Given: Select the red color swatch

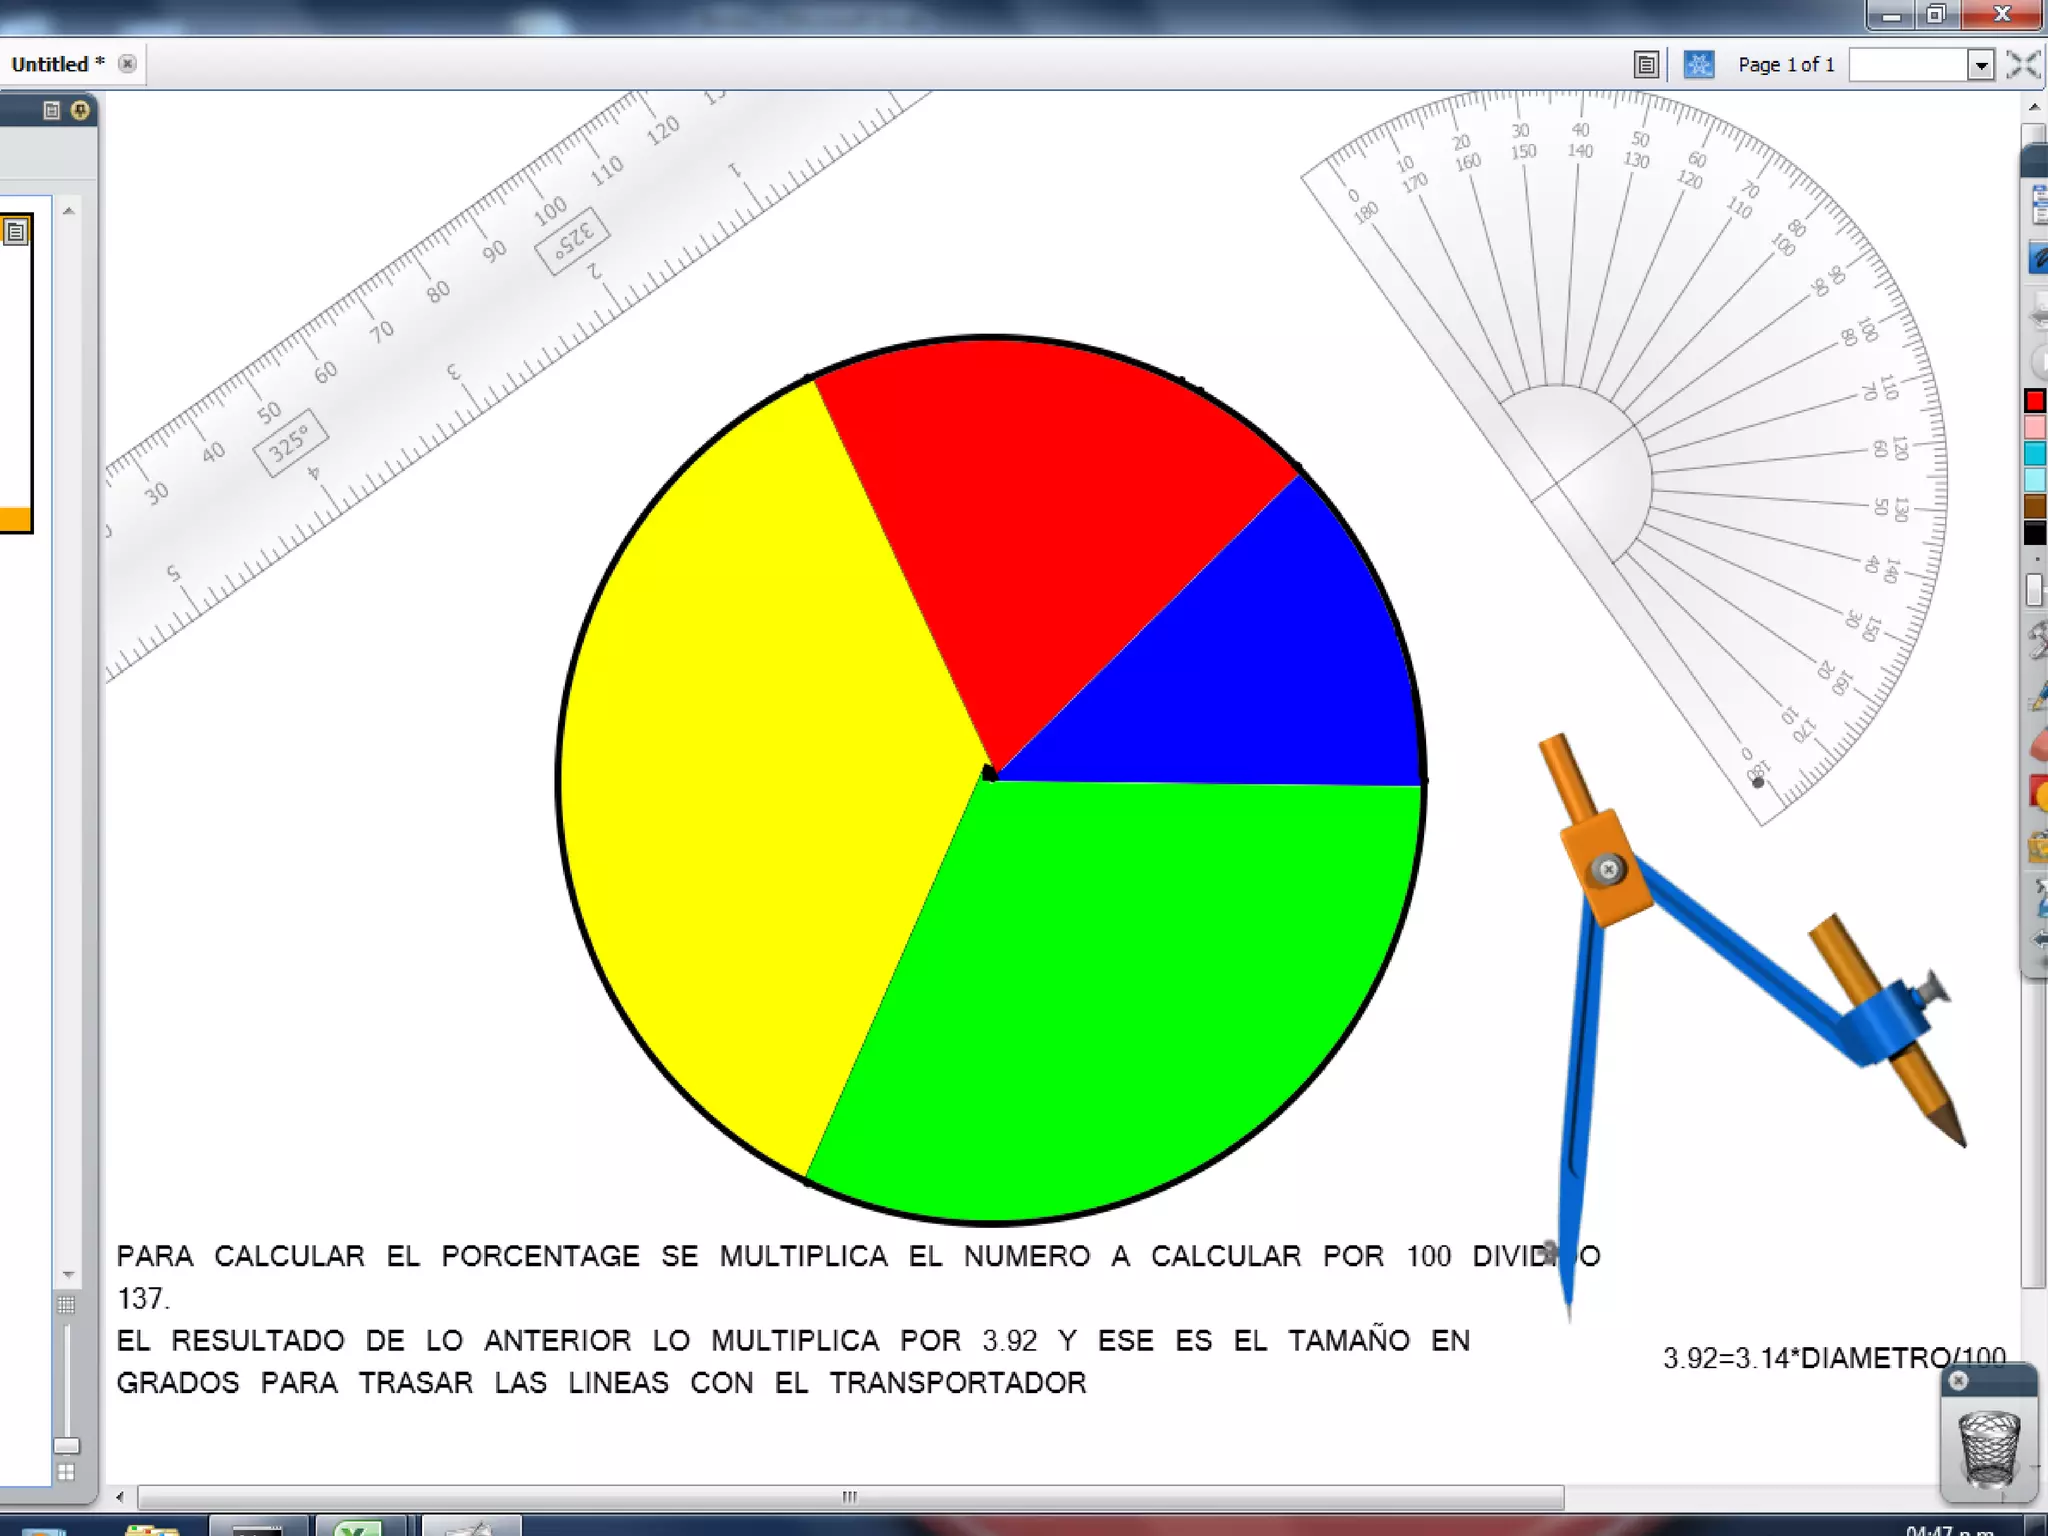Looking at the screenshot, I should pos(2034,401).
